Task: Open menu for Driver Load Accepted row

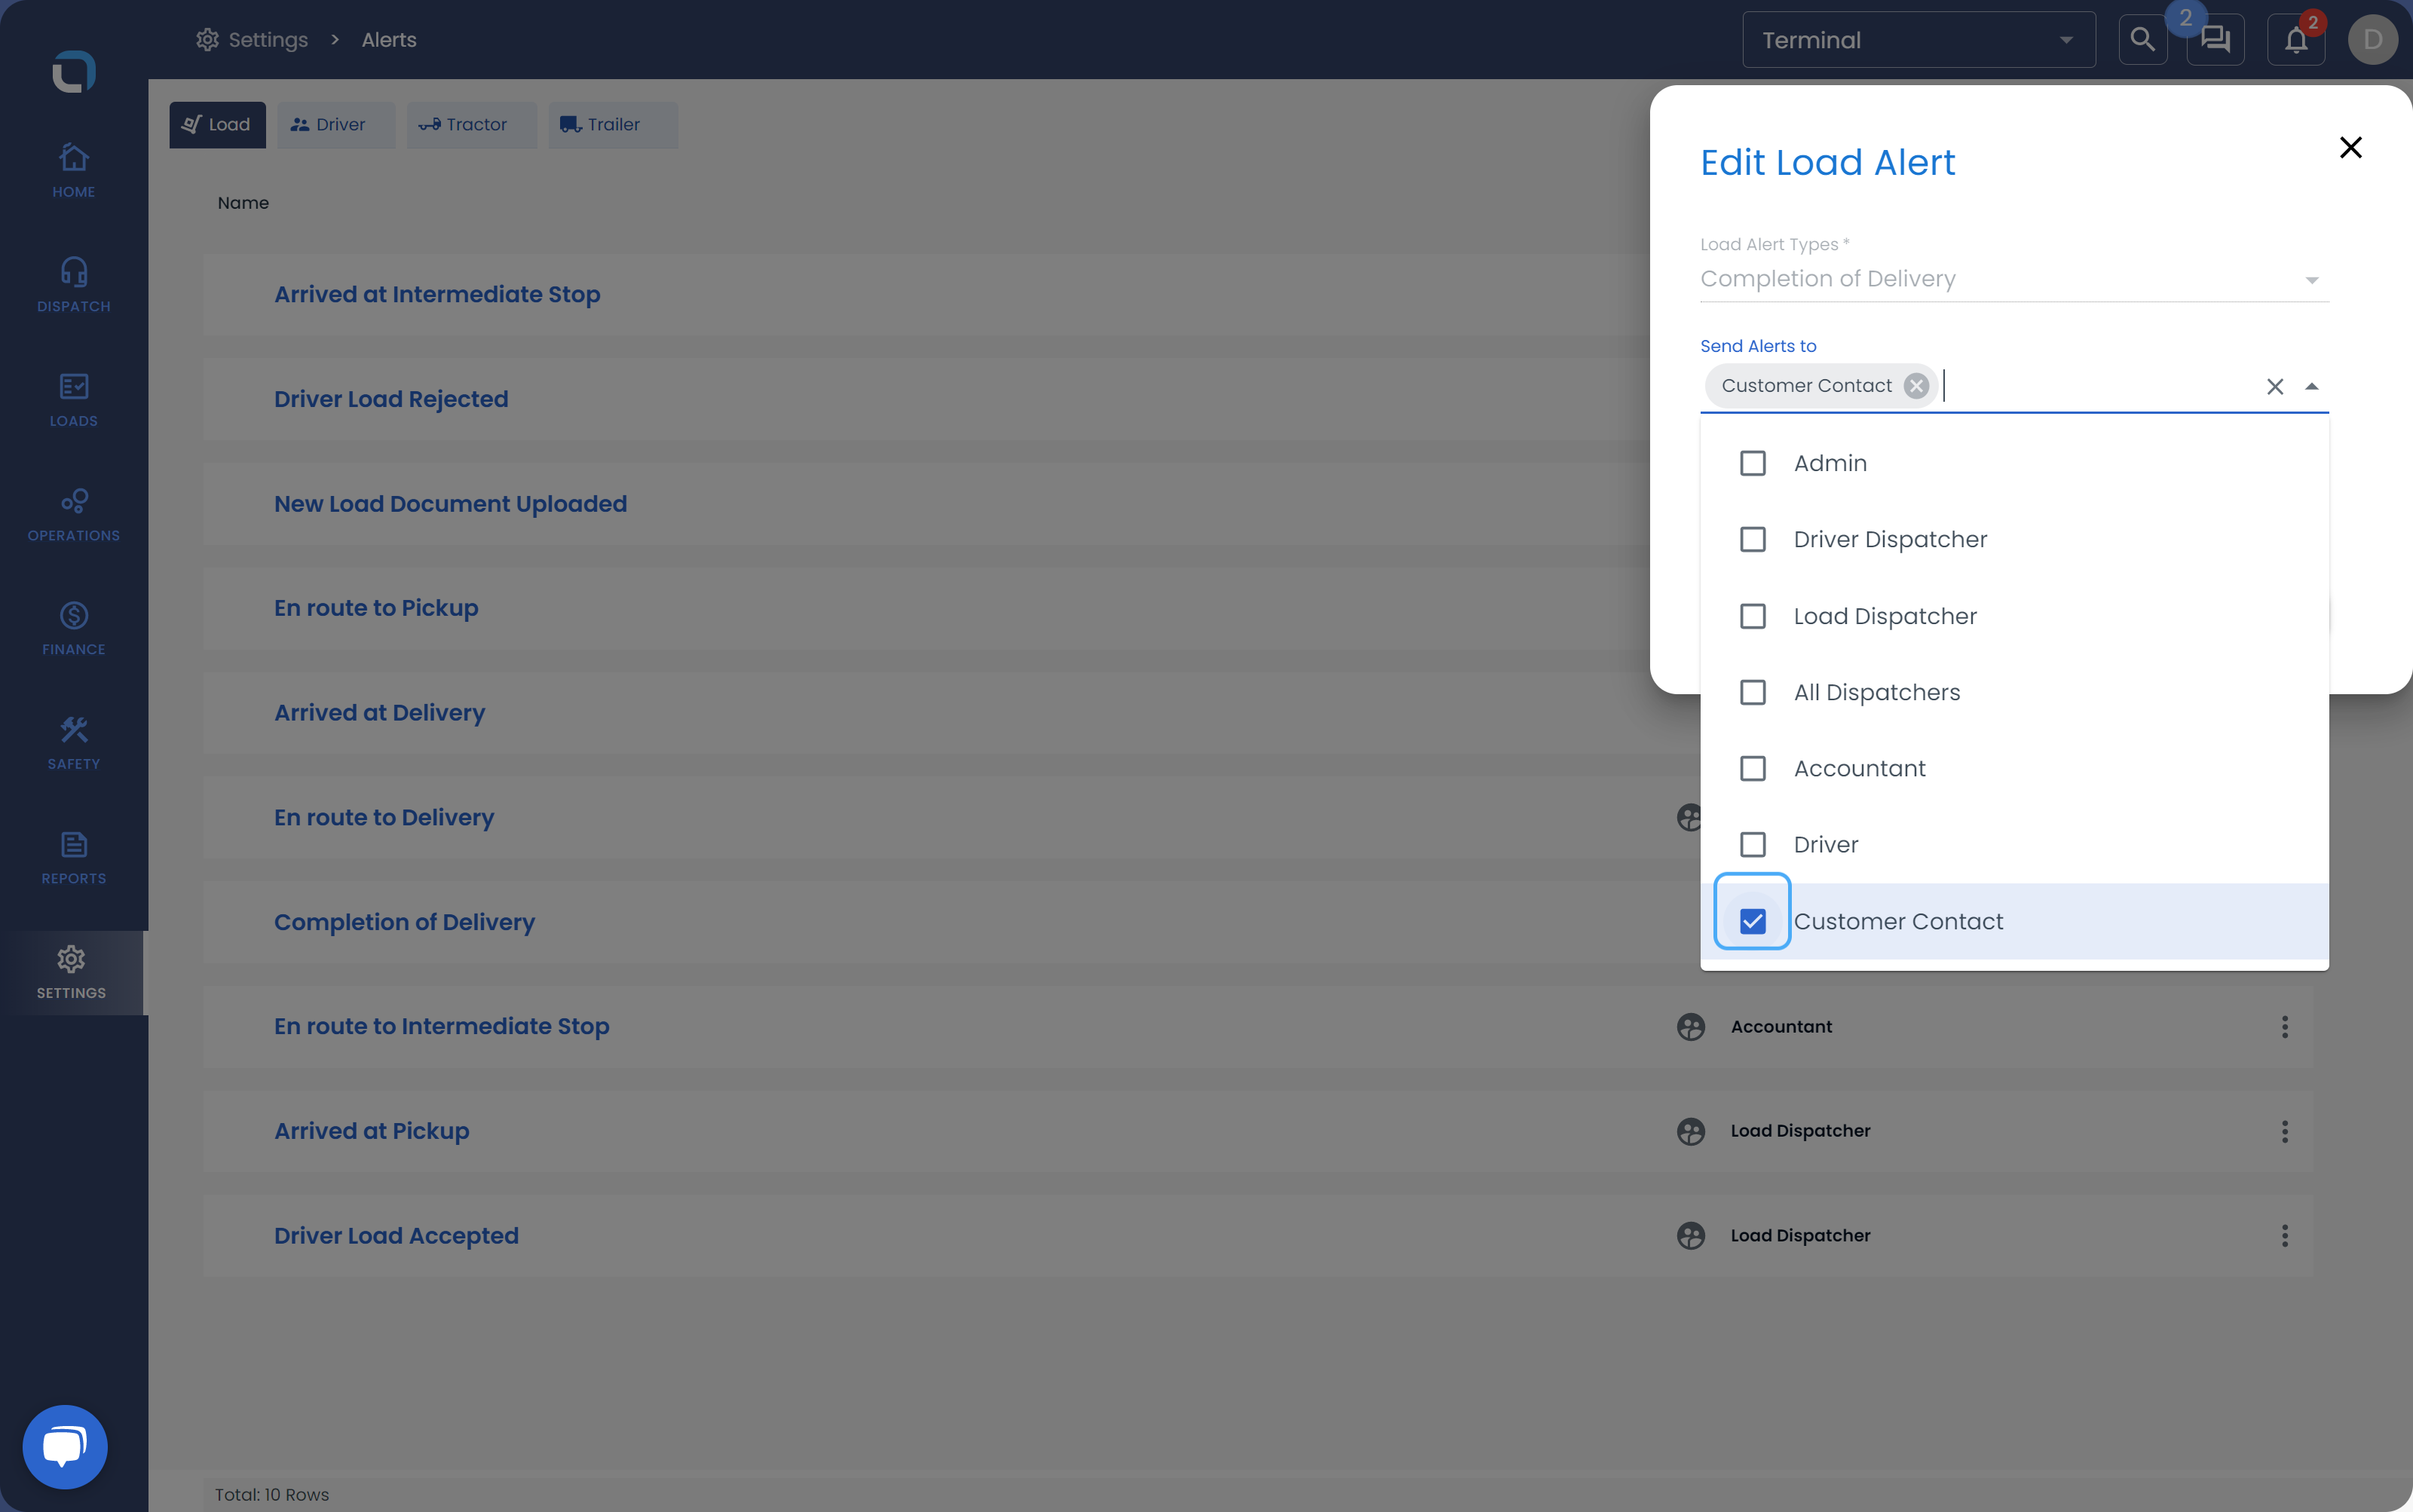Action: coord(2284,1236)
